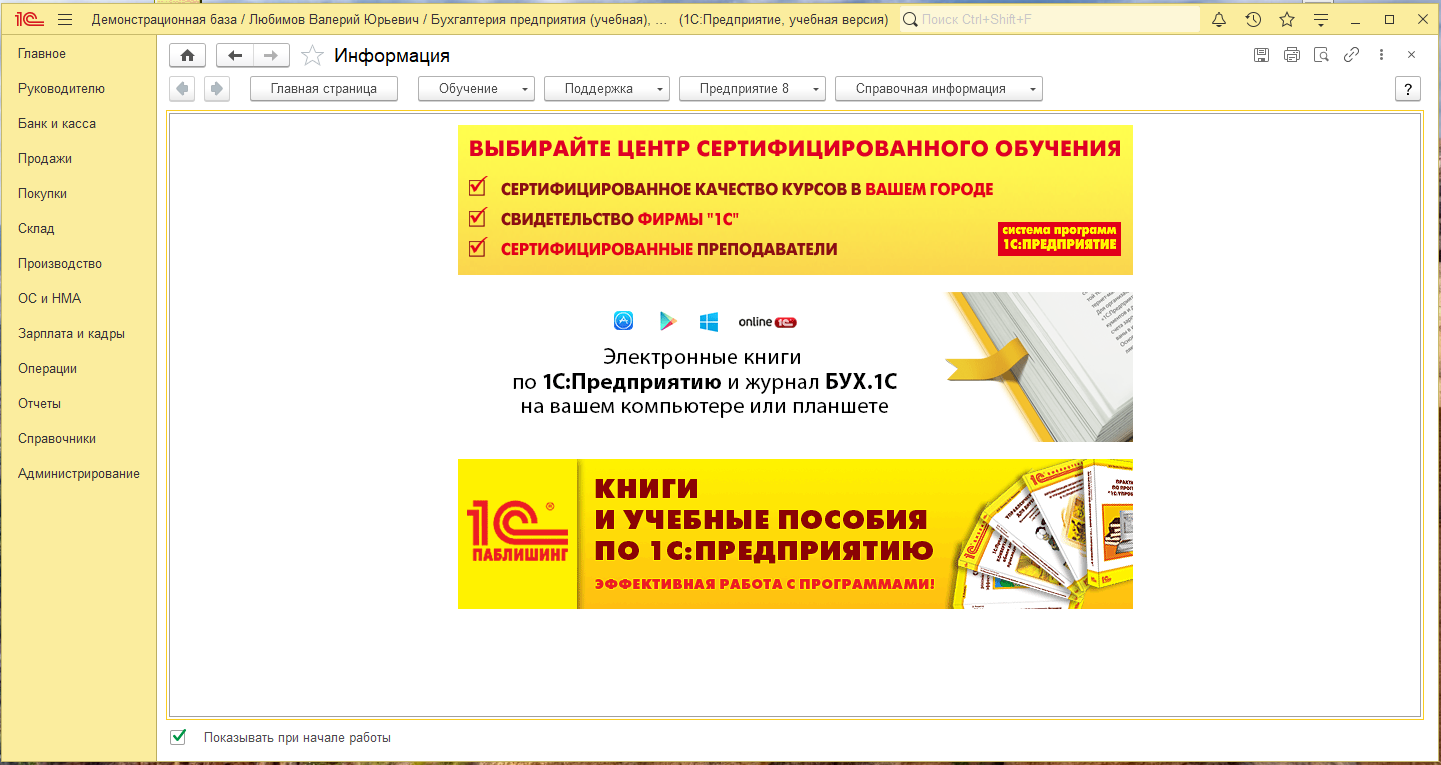Open the Отчеты section
The height and width of the screenshot is (765, 1441).
(39, 404)
